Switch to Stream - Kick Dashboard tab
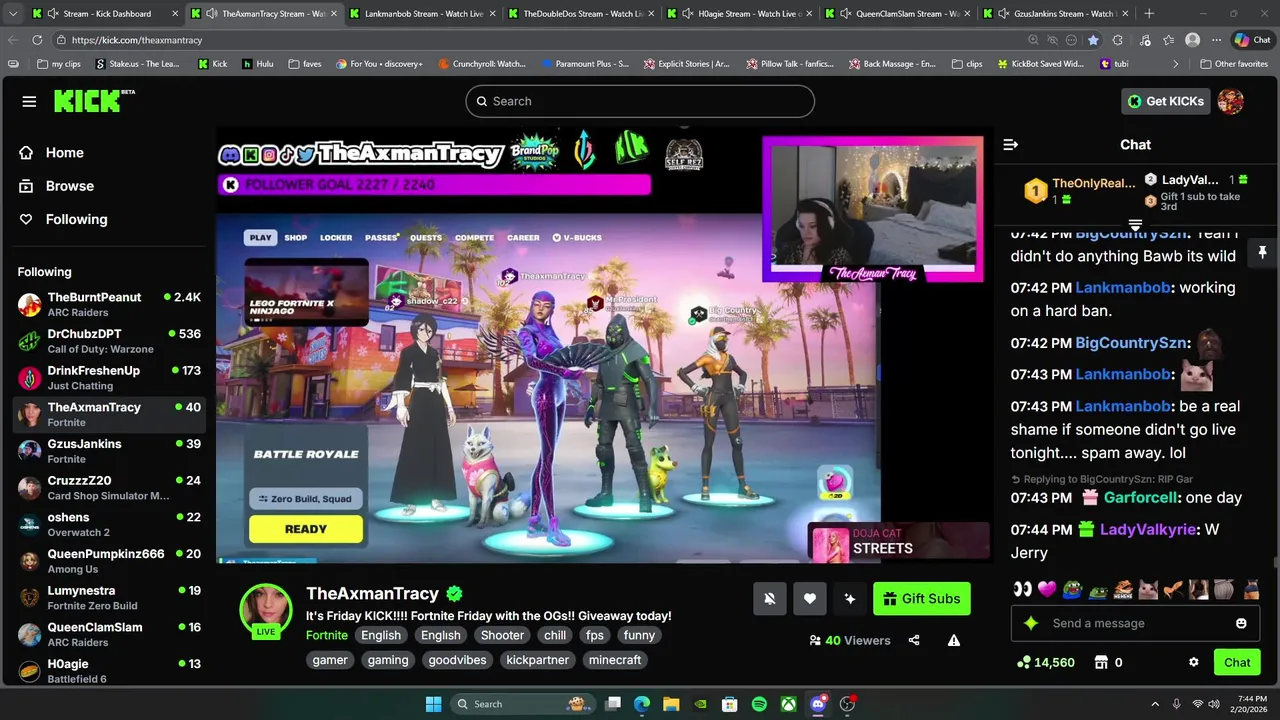Image resolution: width=1280 pixels, height=720 pixels. 105,14
